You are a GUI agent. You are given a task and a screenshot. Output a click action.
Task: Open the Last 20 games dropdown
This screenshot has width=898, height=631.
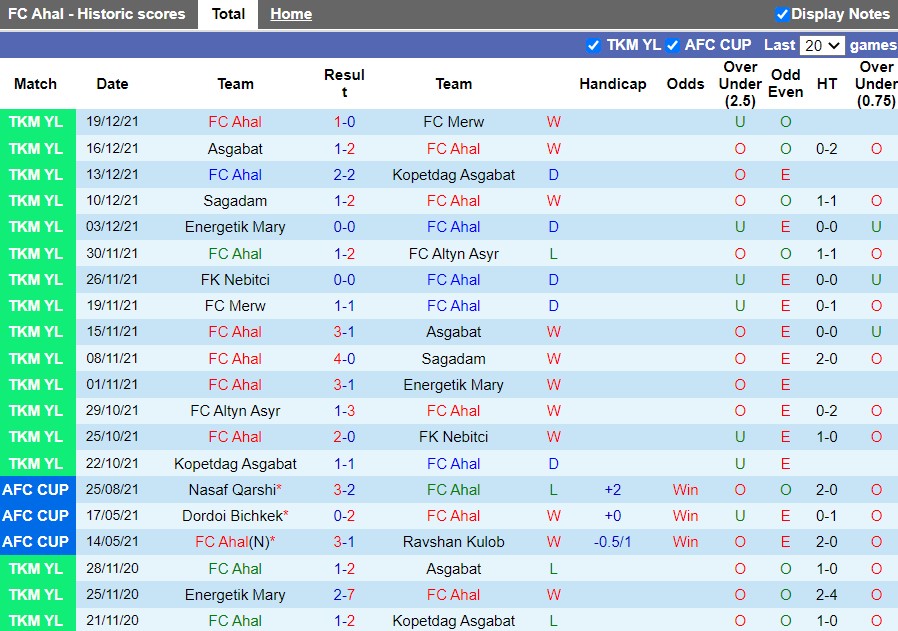pyautogui.click(x=822, y=45)
